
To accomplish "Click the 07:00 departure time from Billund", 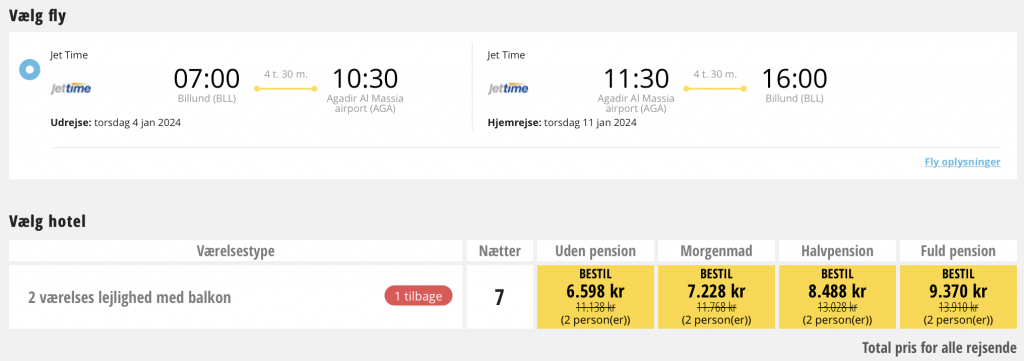I will (x=207, y=79).
